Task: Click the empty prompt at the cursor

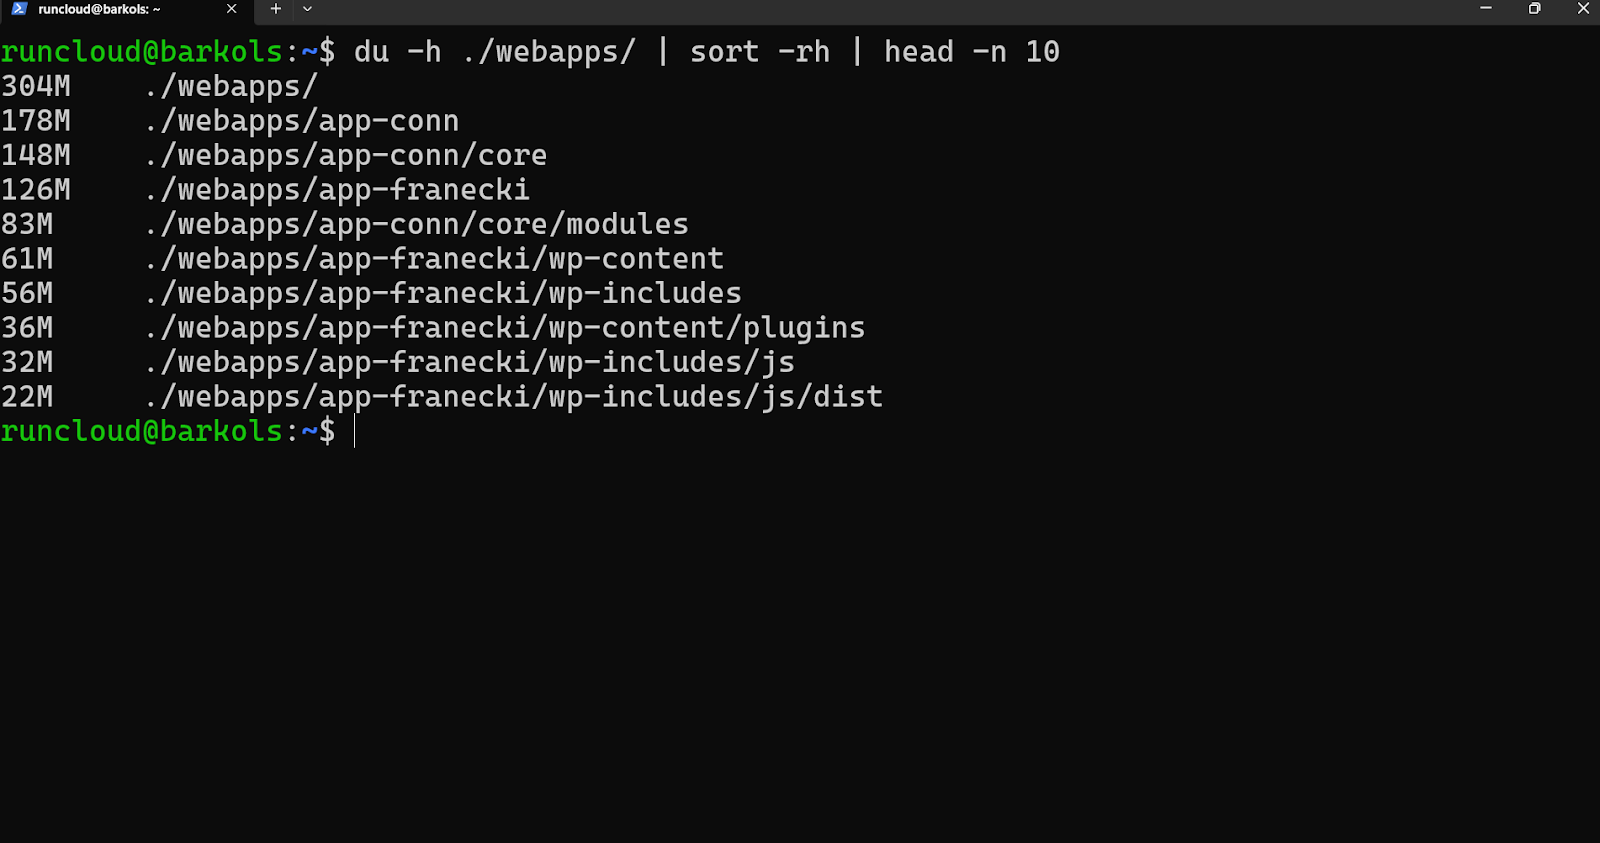Action: coord(355,432)
